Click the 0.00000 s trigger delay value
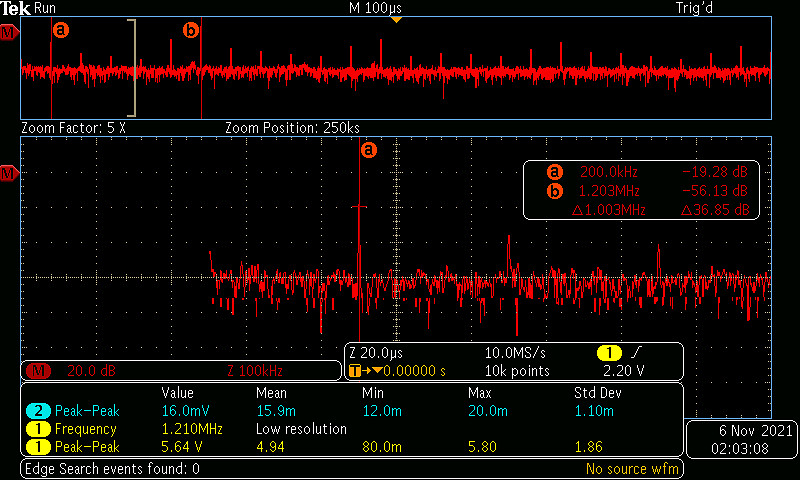This screenshot has height=480, width=800. tap(414, 371)
